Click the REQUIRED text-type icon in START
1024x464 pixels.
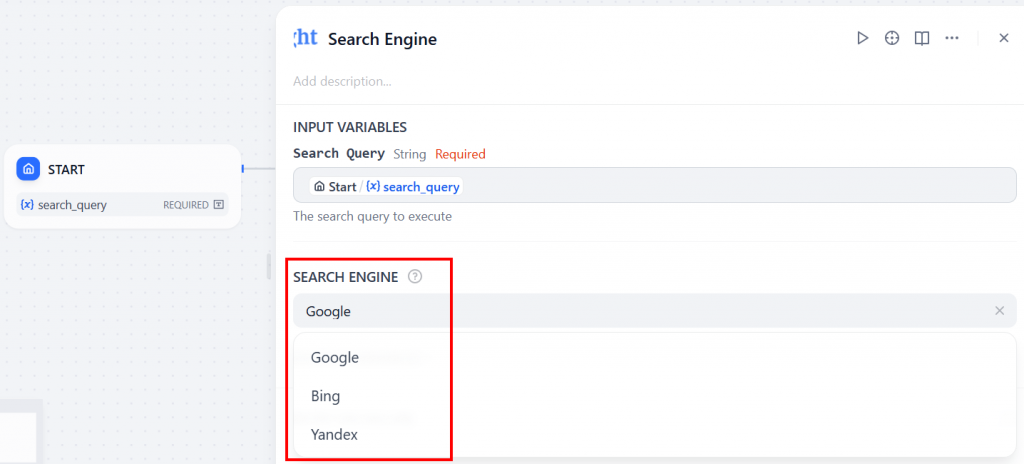219,205
